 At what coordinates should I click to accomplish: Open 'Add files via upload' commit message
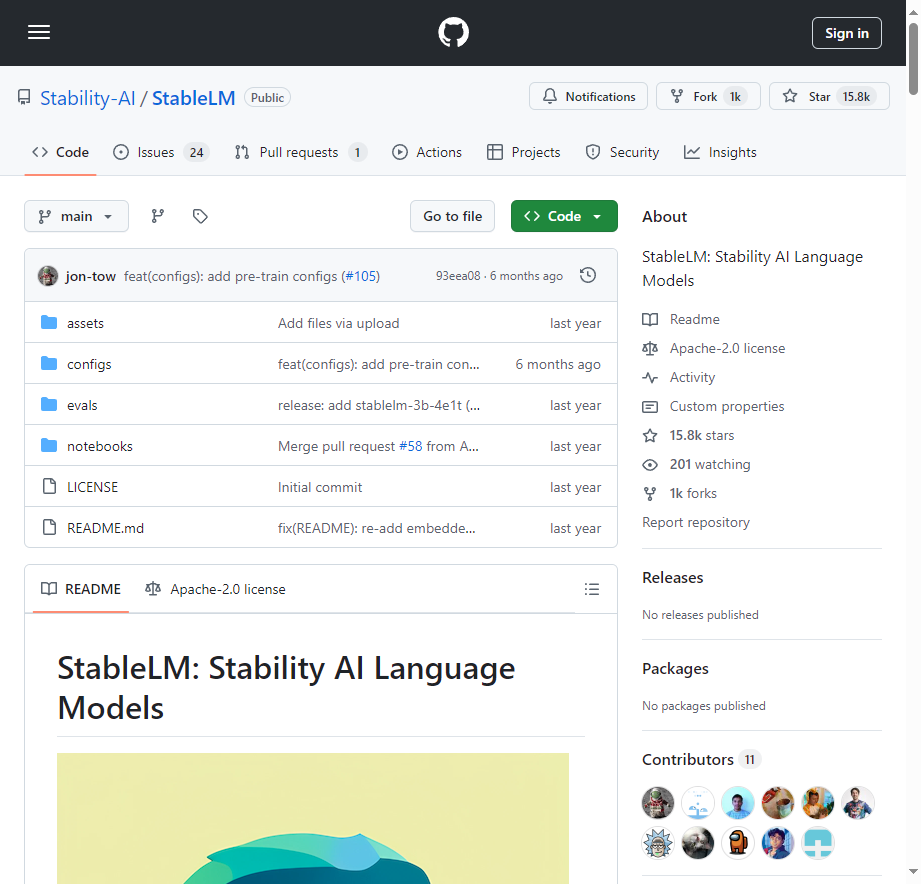338,323
